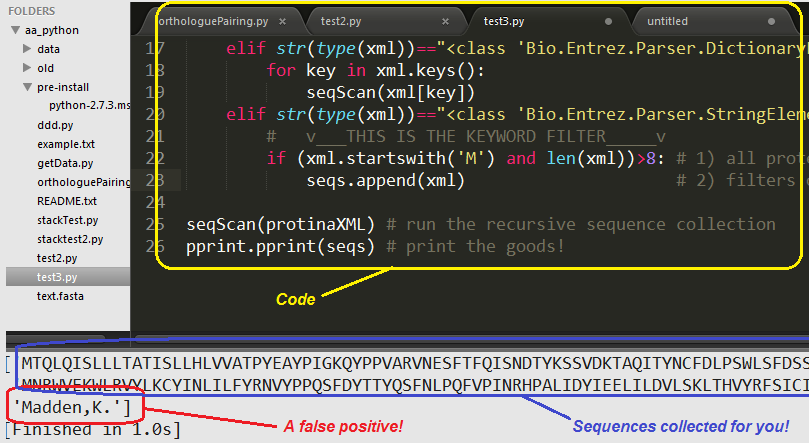Click the pprint.pprint(seqs) code line
Screen dimensions: 809x443
pos(280,247)
